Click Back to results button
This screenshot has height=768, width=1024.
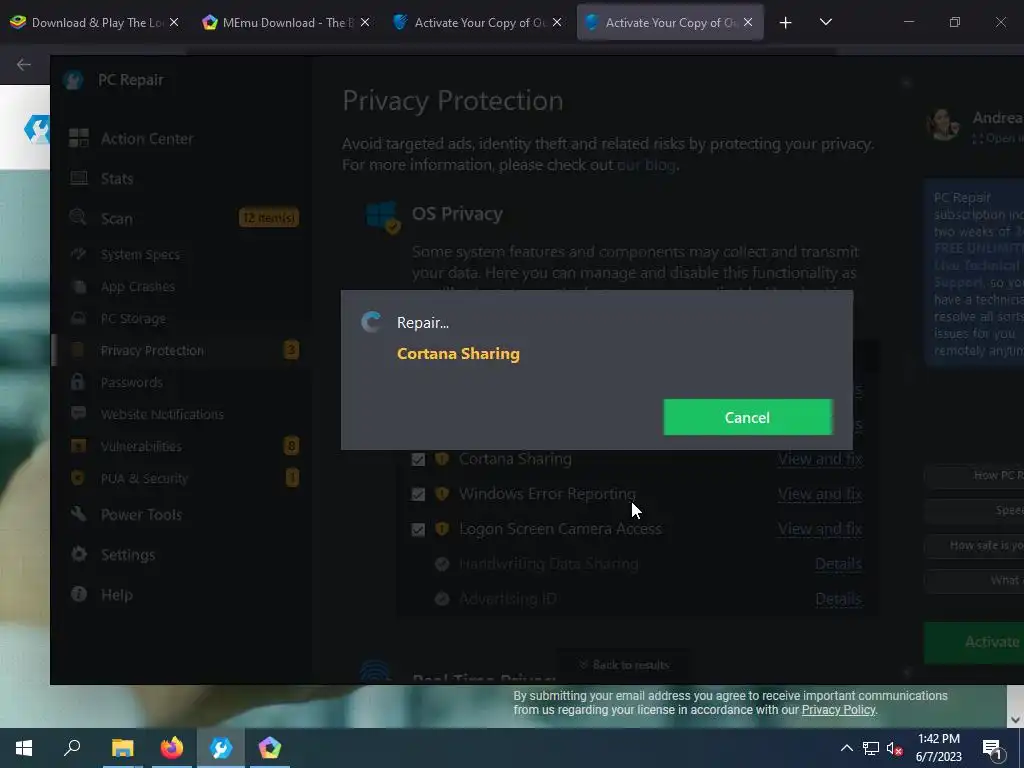pos(624,665)
